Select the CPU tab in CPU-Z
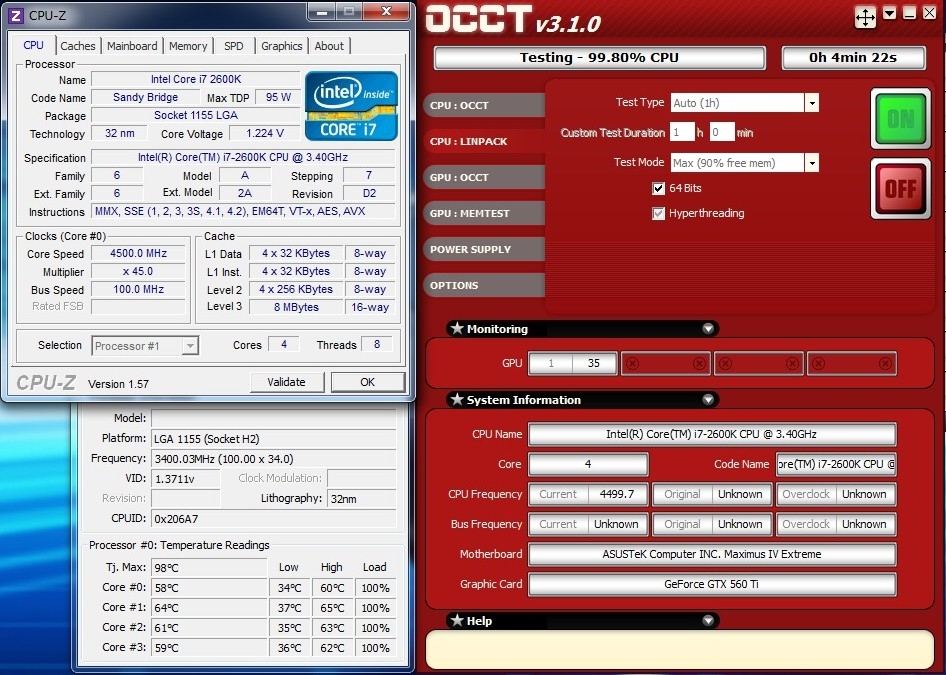 pyautogui.click(x=33, y=45)
